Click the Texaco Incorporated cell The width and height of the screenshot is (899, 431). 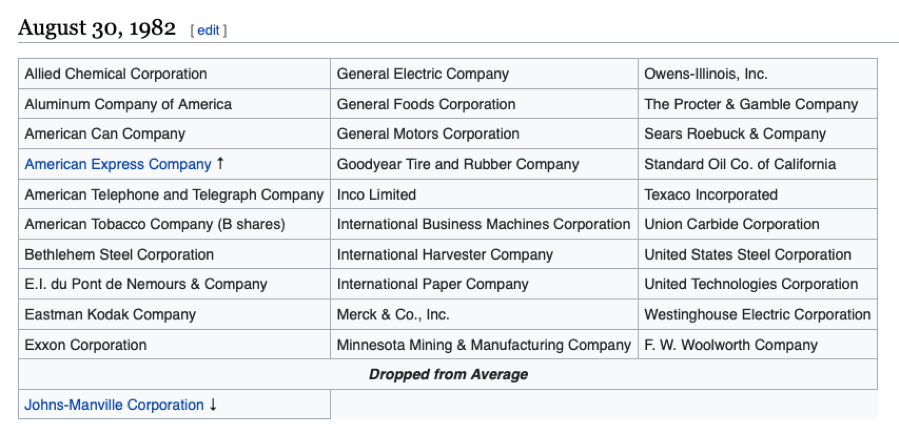click(x=711, y=194)
